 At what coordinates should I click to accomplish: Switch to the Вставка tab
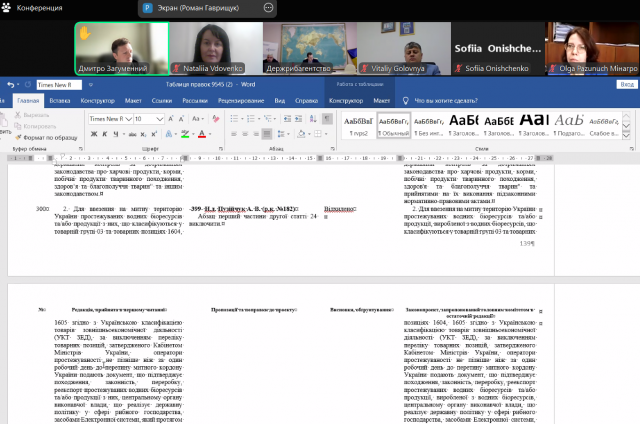pyautogui.click(x=60, y=100)
